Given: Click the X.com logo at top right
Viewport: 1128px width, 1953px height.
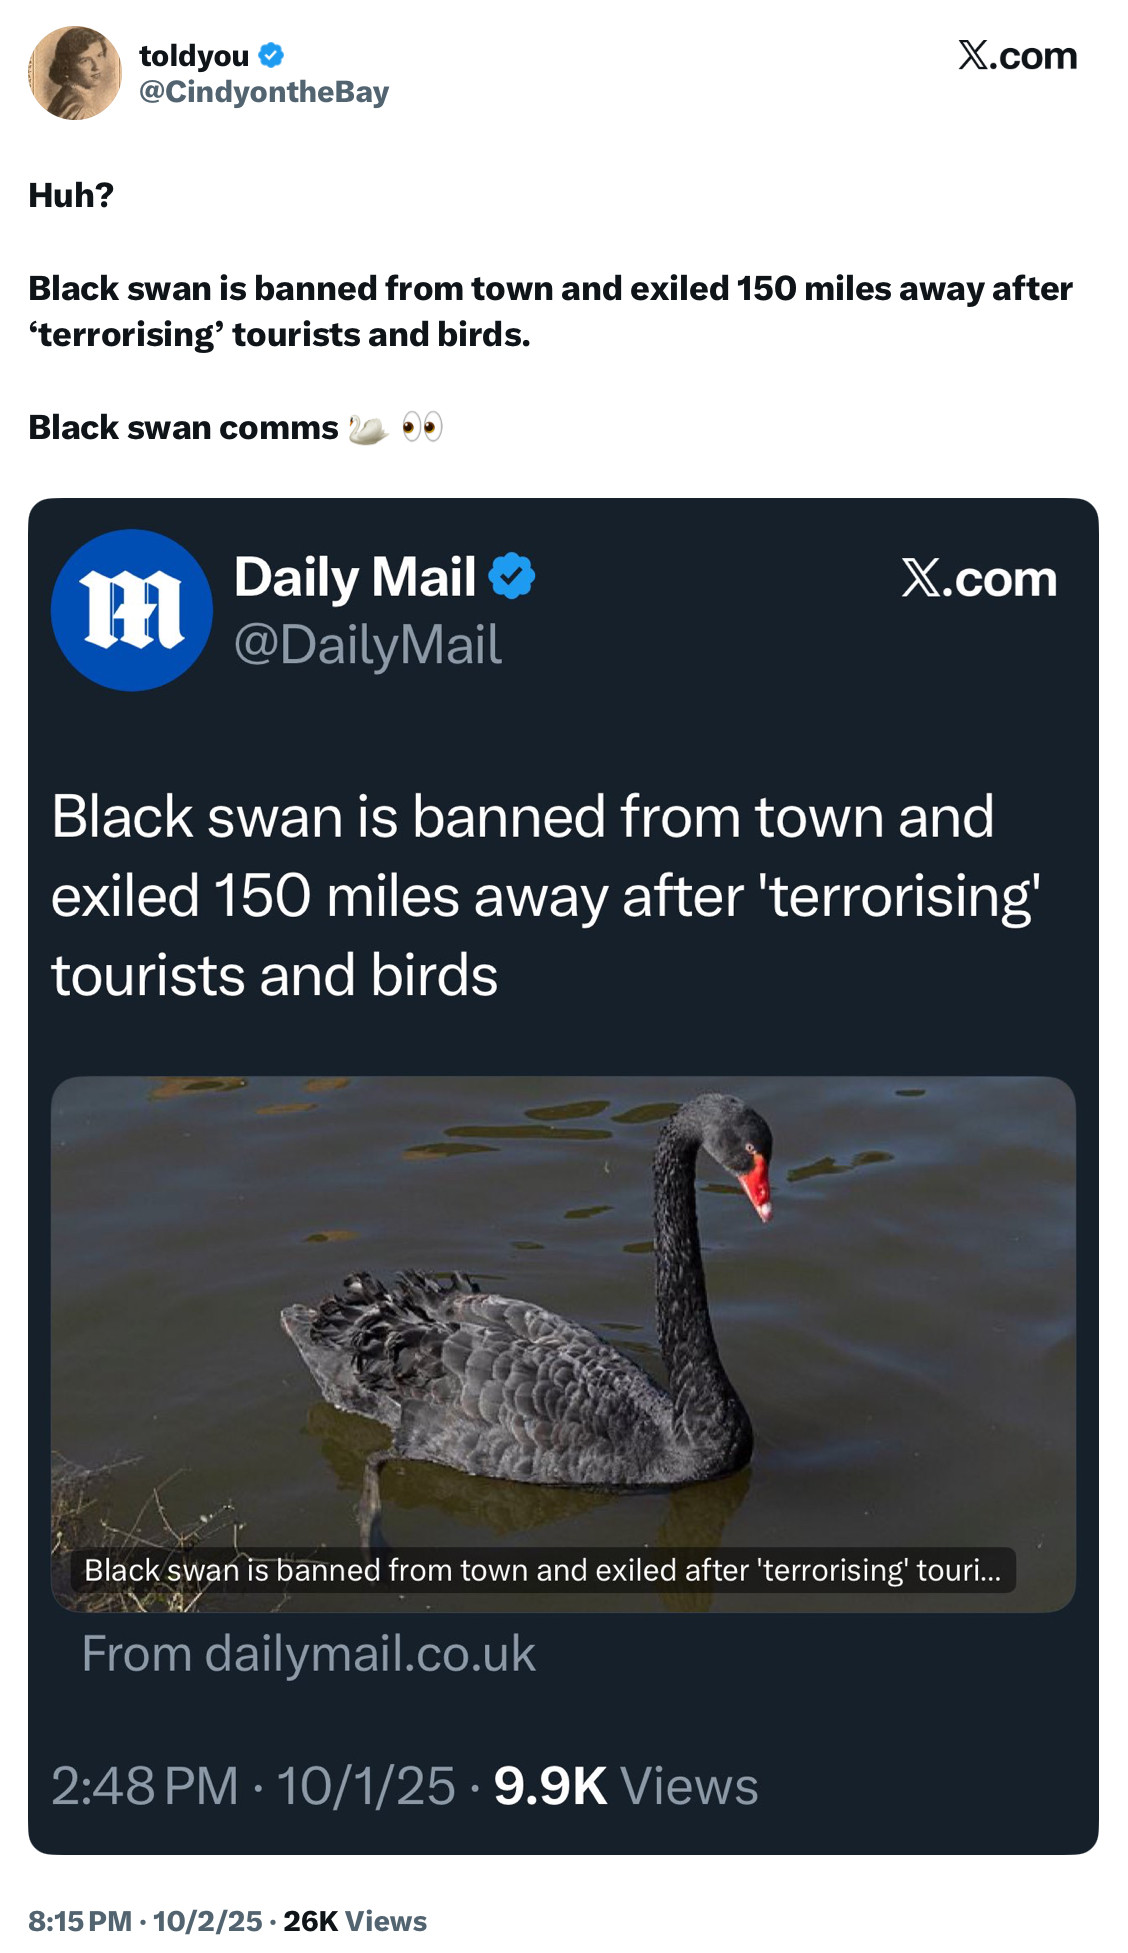Looking at the screenshot, I should tap(1017, 56).
